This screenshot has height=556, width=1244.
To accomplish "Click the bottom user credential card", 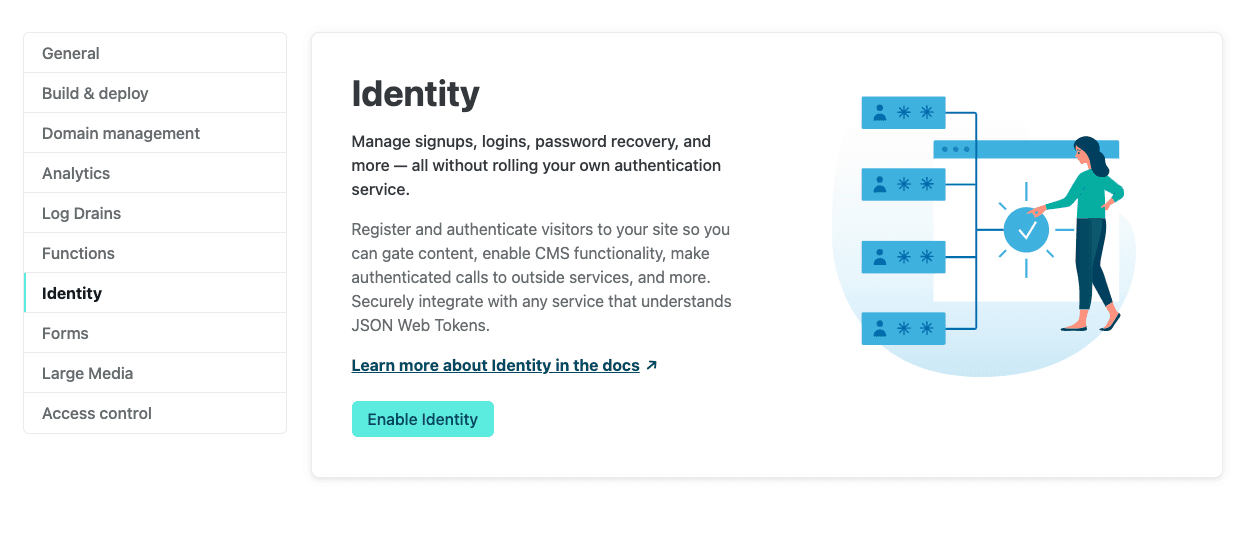I will coord(903,328).
